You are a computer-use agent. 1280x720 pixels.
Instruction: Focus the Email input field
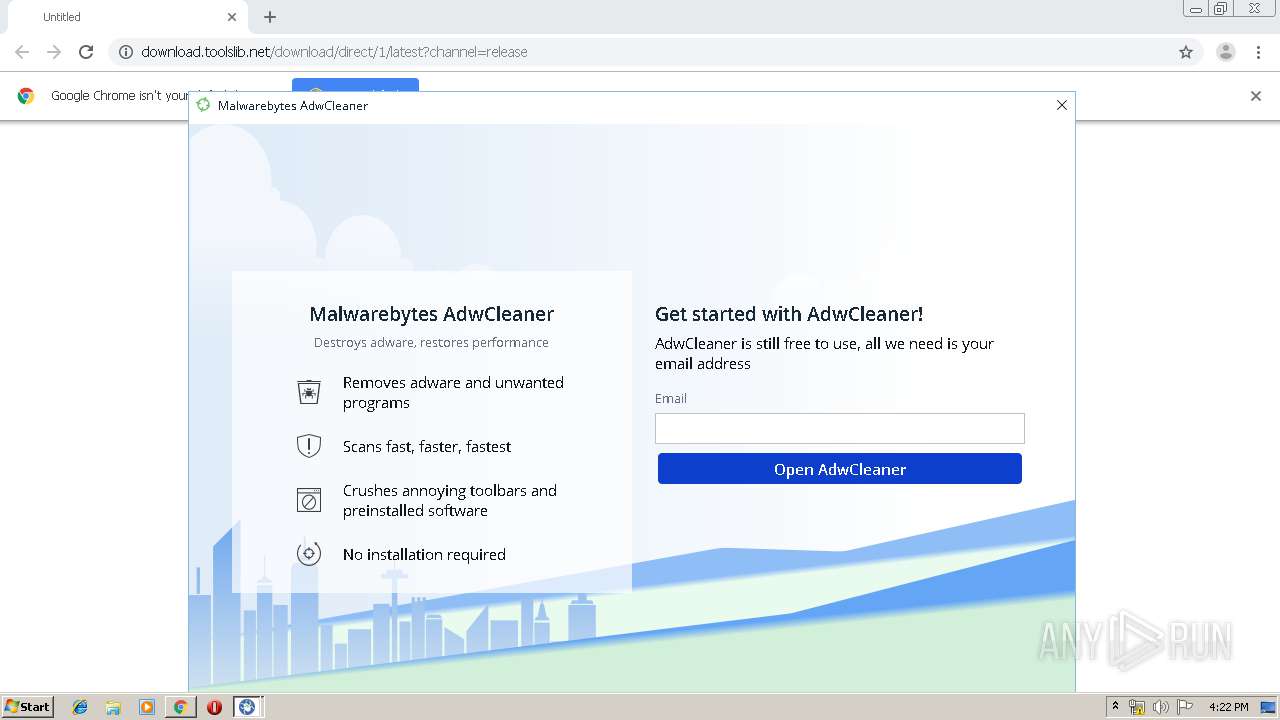[840, 428]
